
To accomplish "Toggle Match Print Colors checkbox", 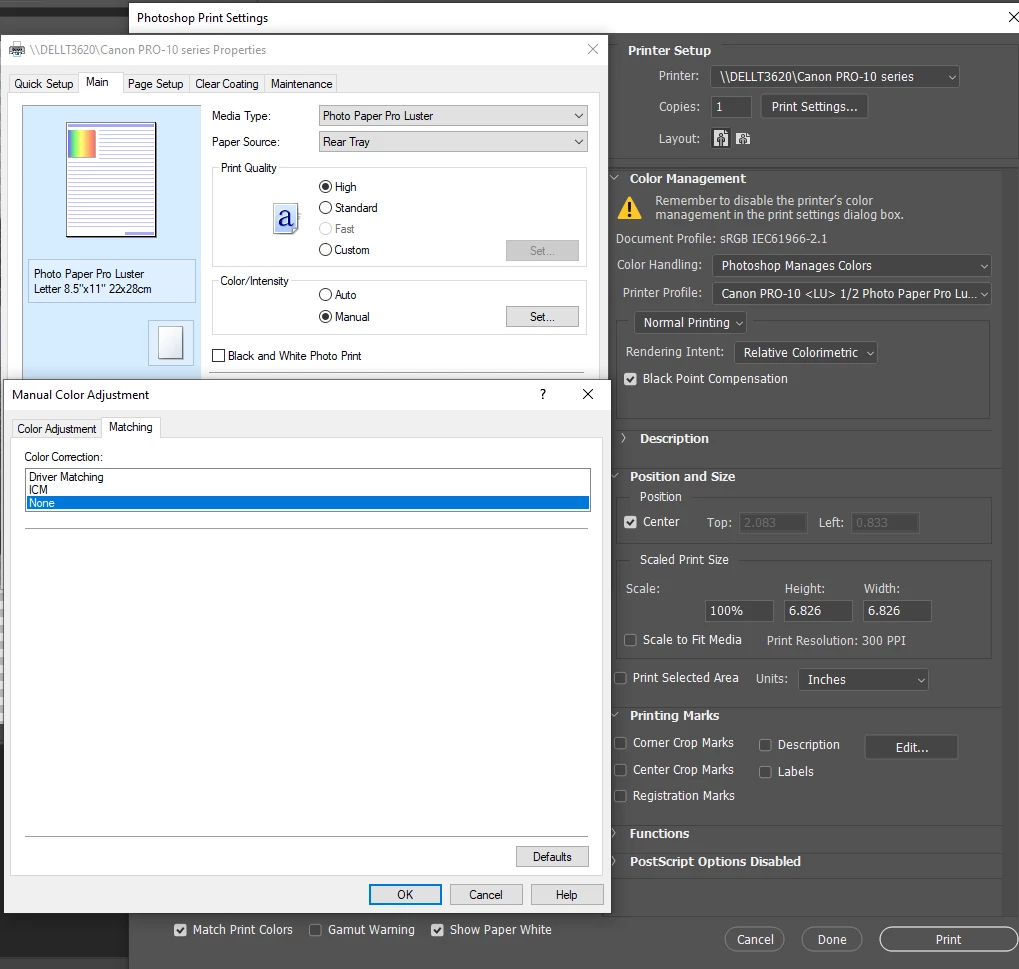I will [181, 930].
